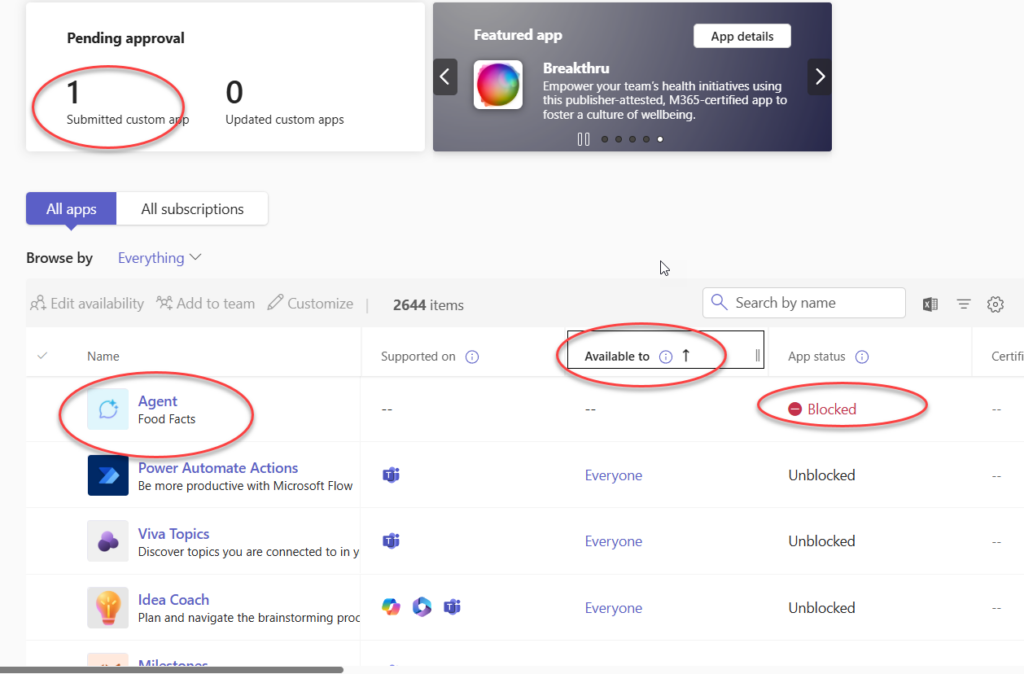Go to the next featured app
This screenshot has width=1024, height=674.
click(x=820, y=77)
